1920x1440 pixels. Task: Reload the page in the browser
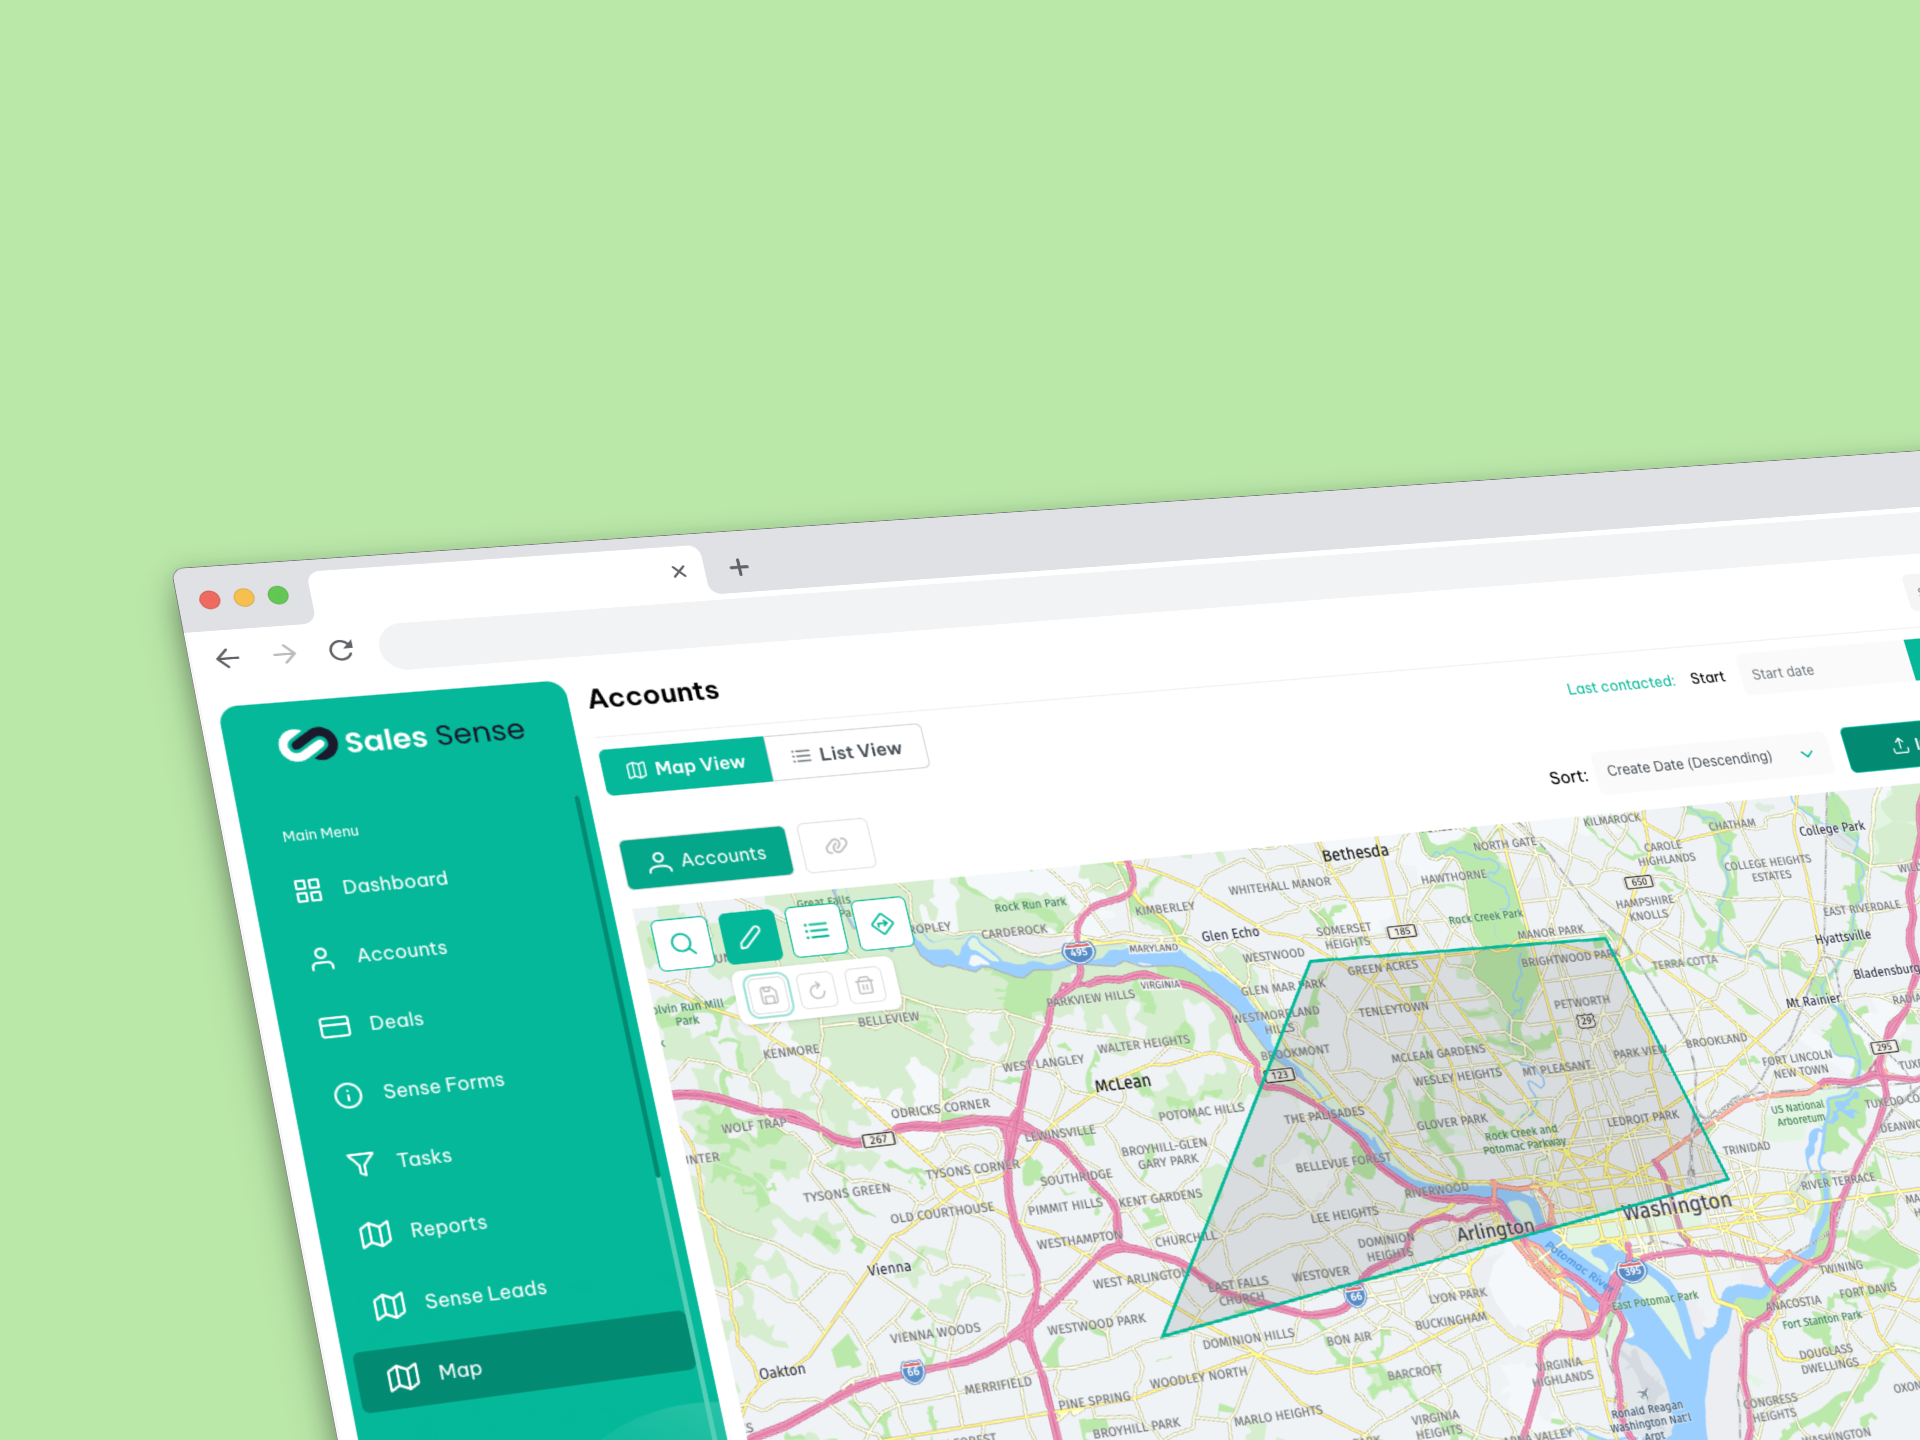click(x=341, y=651)
